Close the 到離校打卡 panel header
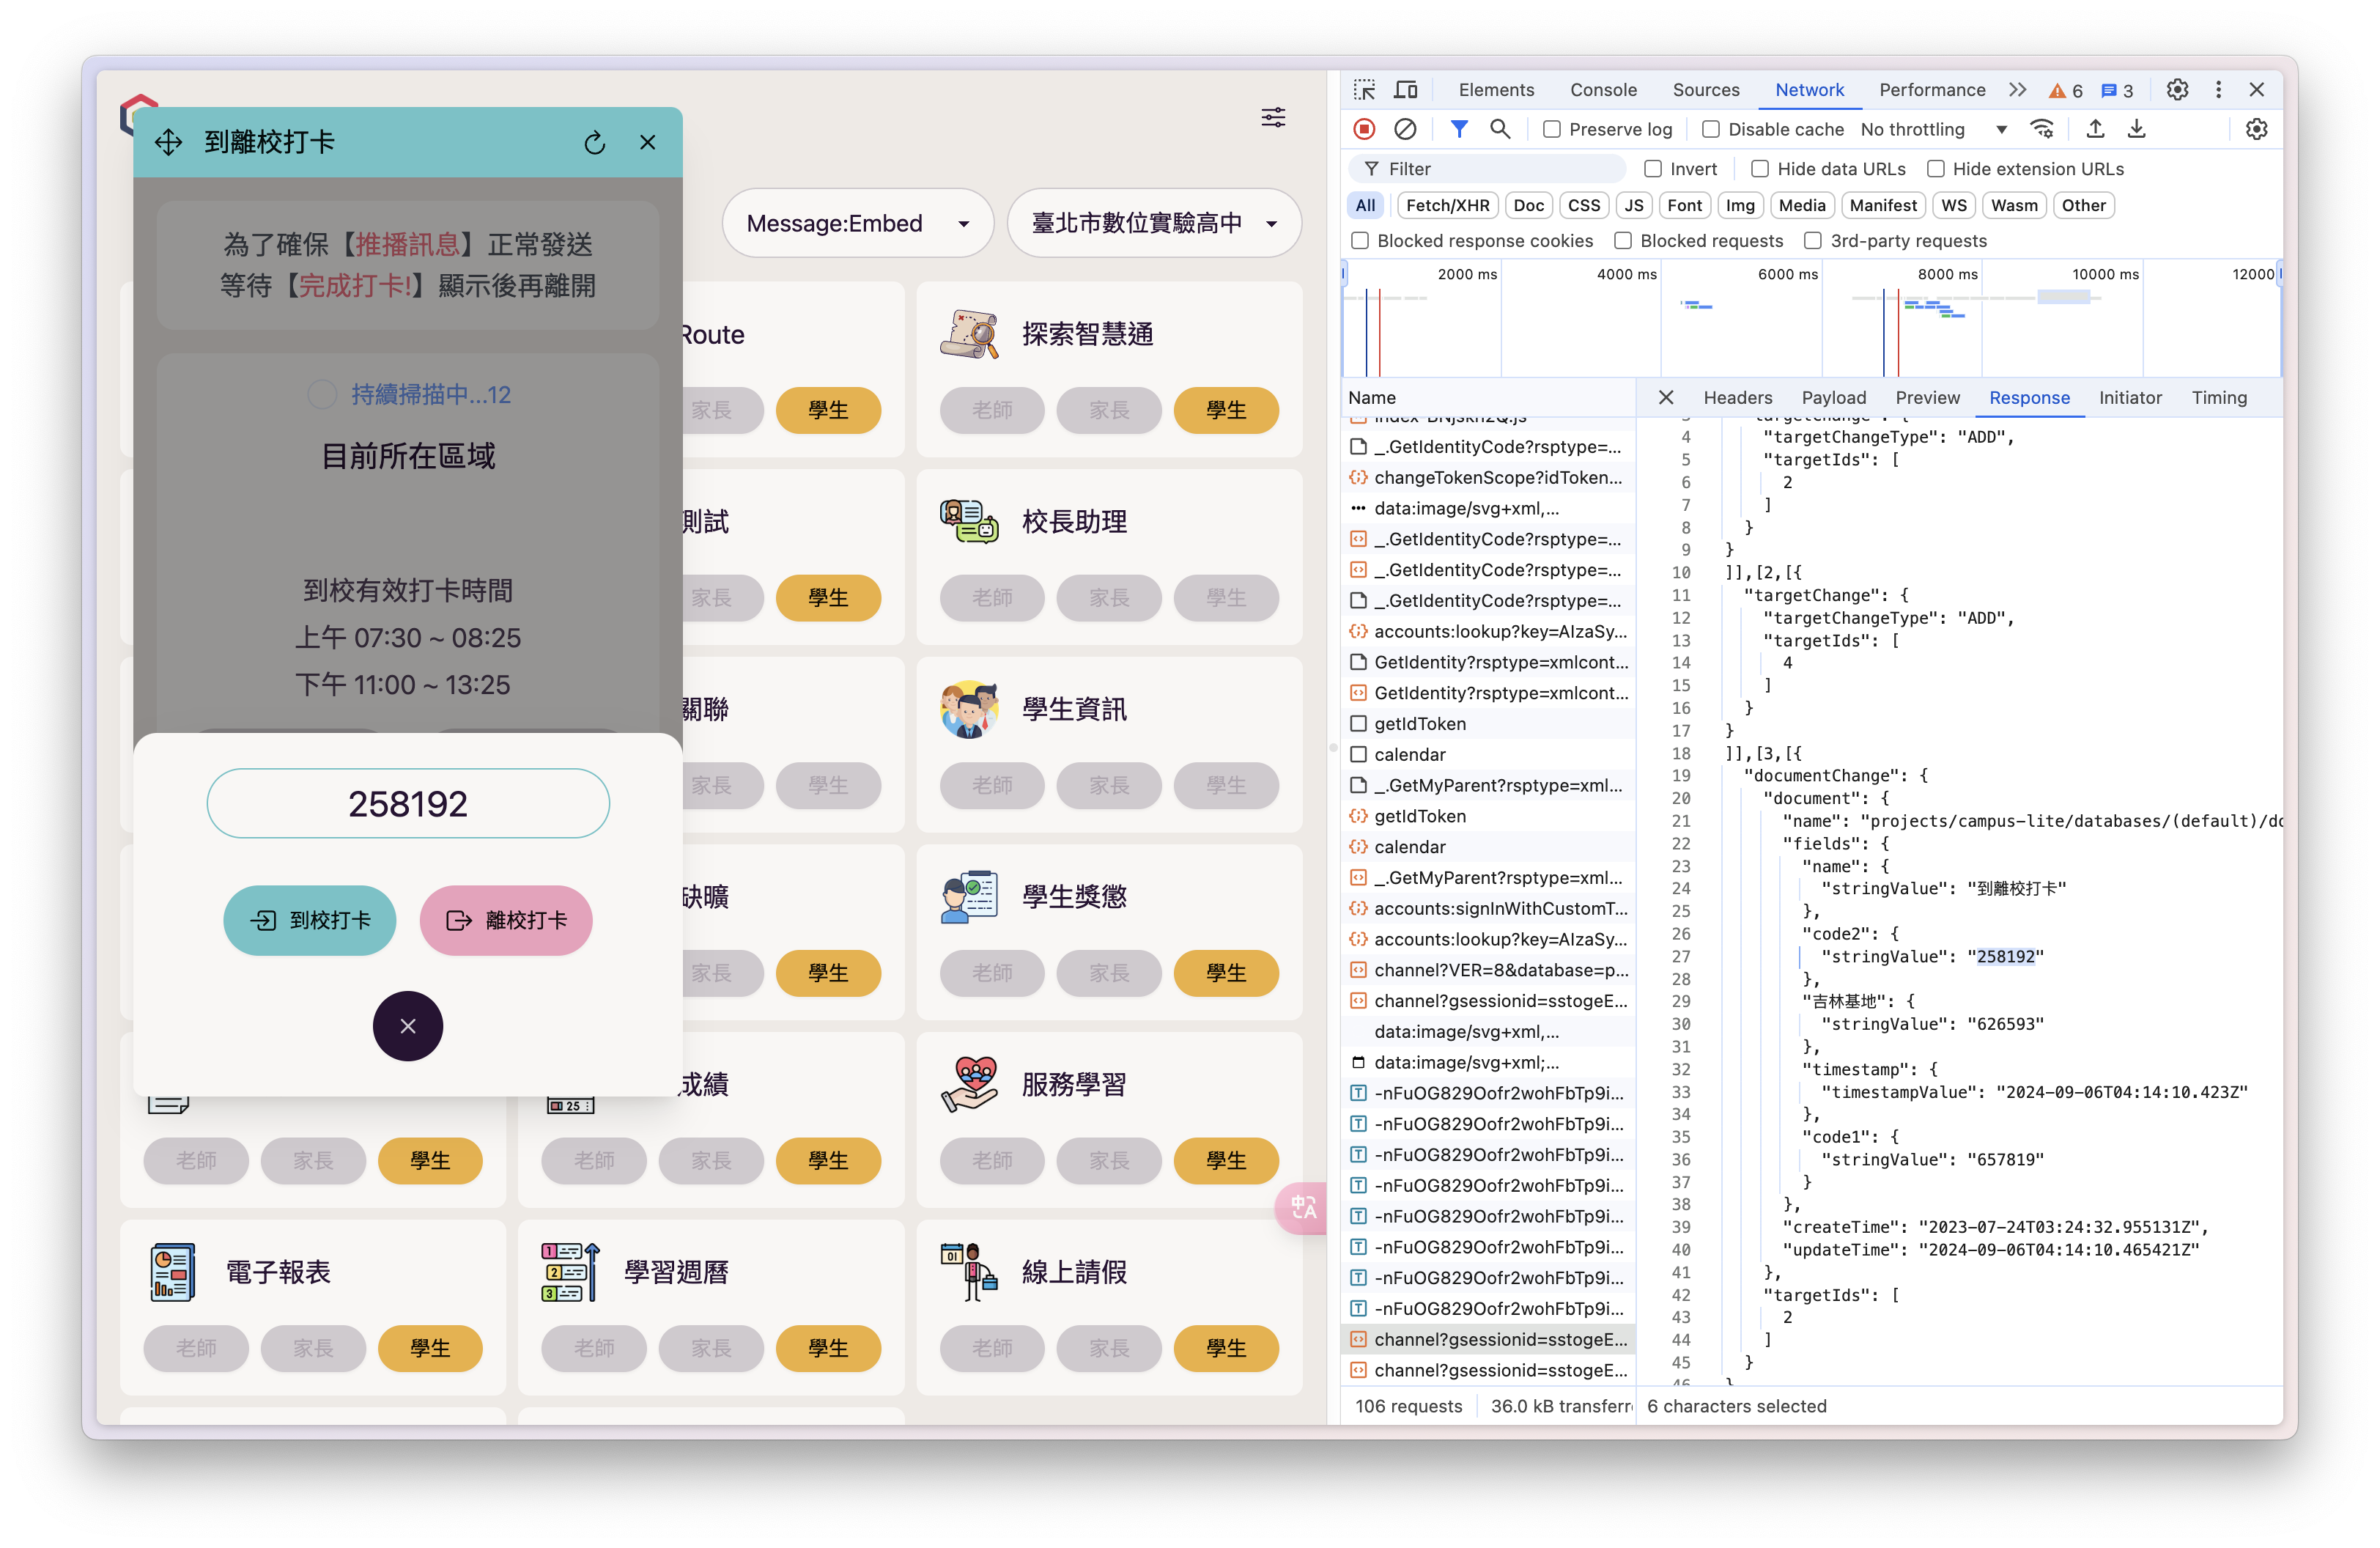The height and width of the screenshot is (1548, 2380). [648, 142]
